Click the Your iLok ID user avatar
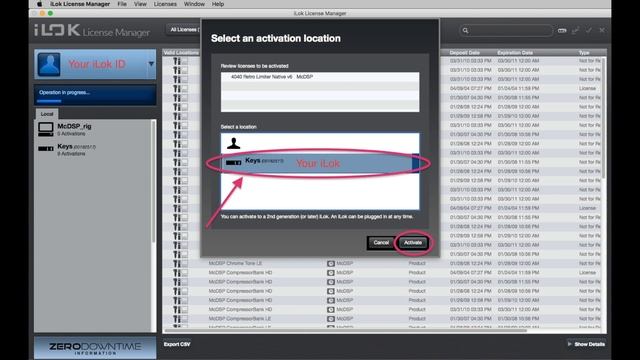The width and height of the screenshot is (640, 360). tap(49, 64)
